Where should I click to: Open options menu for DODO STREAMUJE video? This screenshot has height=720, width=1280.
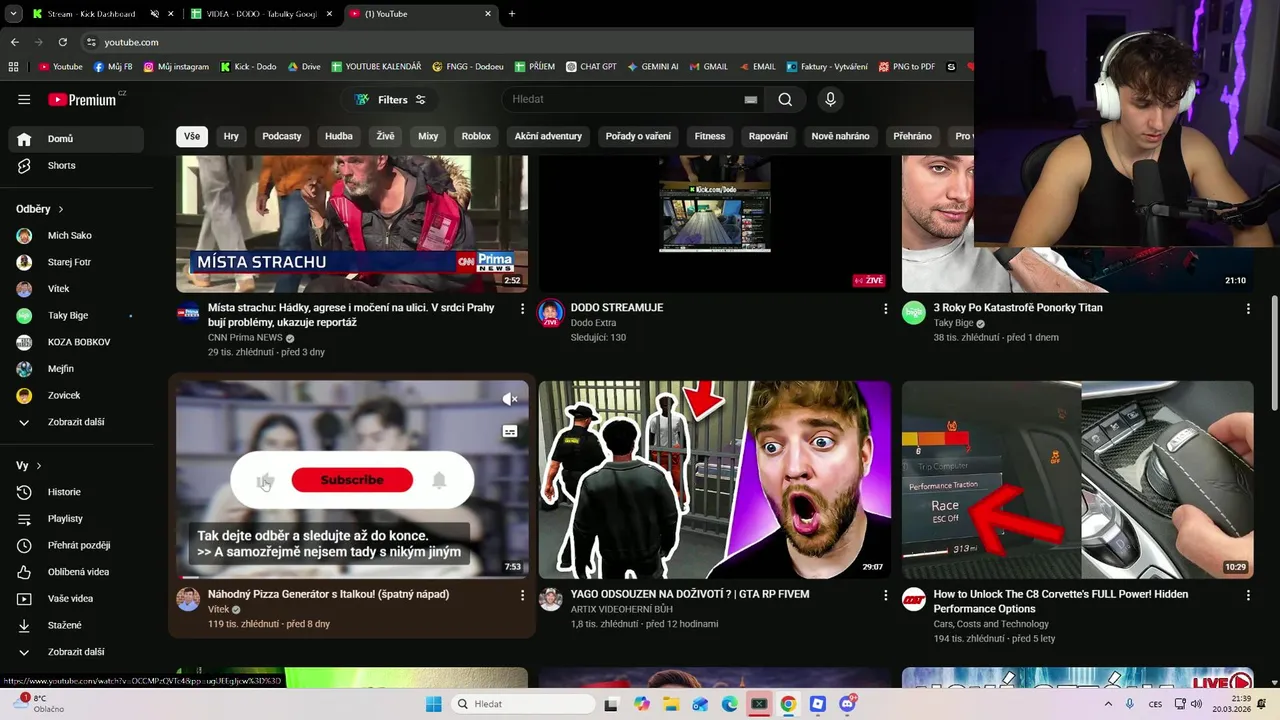point(885,309)
